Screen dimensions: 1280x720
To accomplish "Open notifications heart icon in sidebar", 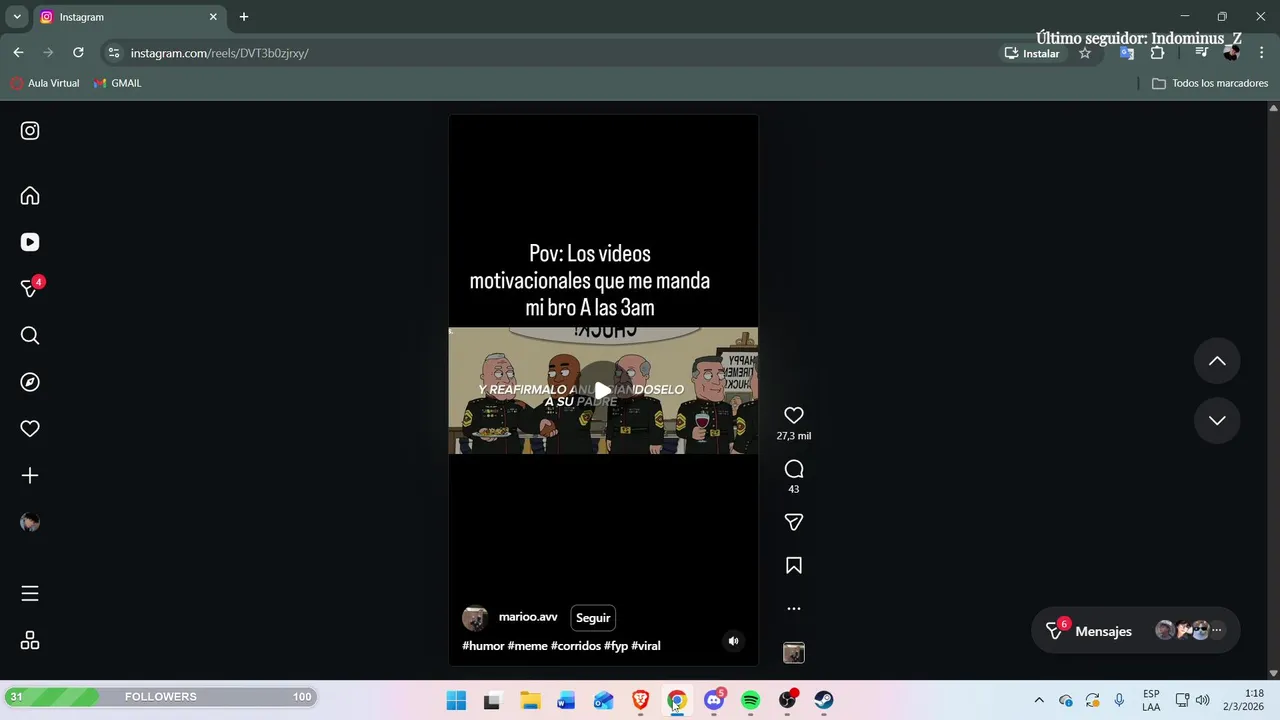I will click(x=30, y=429).
